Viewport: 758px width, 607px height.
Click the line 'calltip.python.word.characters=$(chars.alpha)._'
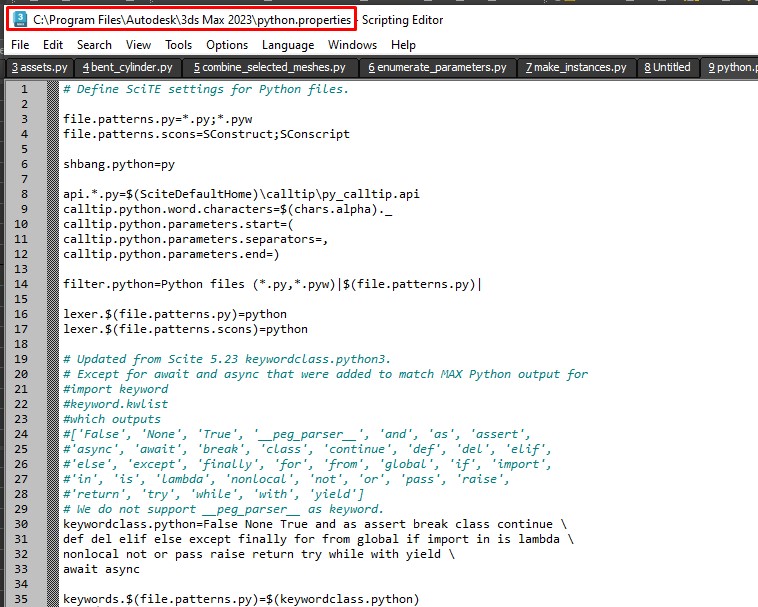[x=228, y=209]
